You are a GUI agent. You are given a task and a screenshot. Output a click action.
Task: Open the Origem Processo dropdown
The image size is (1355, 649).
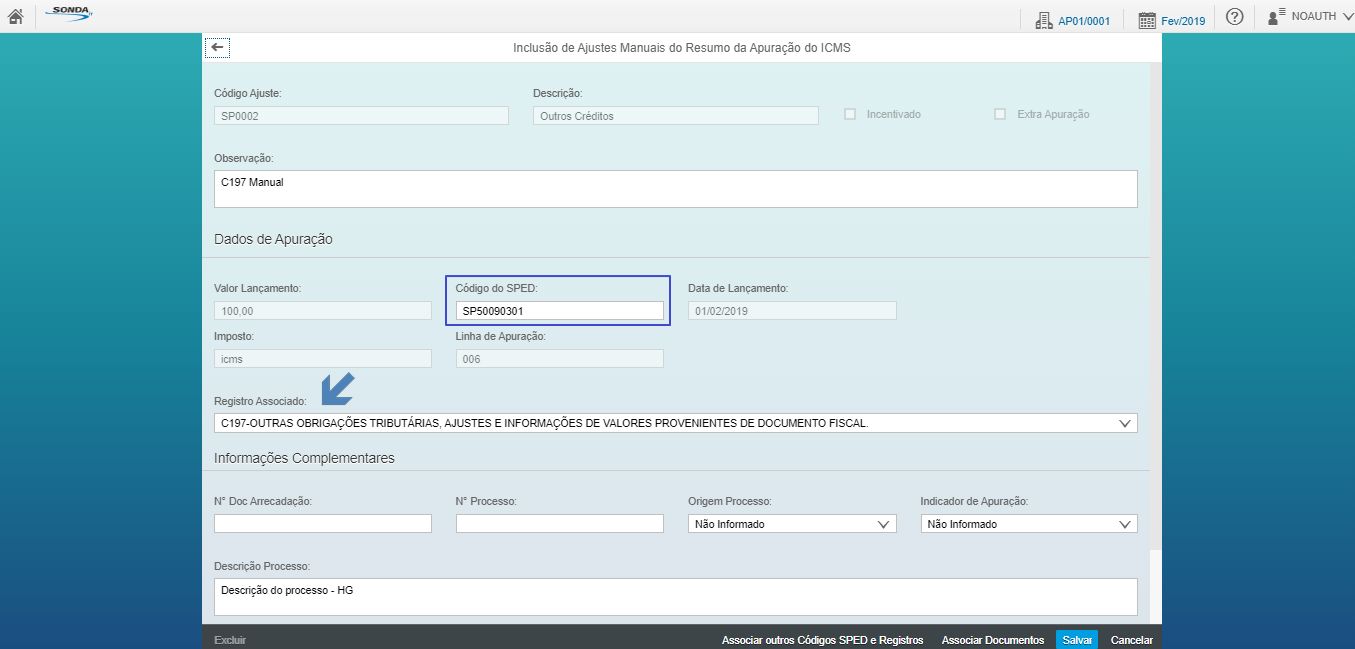pos(792,524)
